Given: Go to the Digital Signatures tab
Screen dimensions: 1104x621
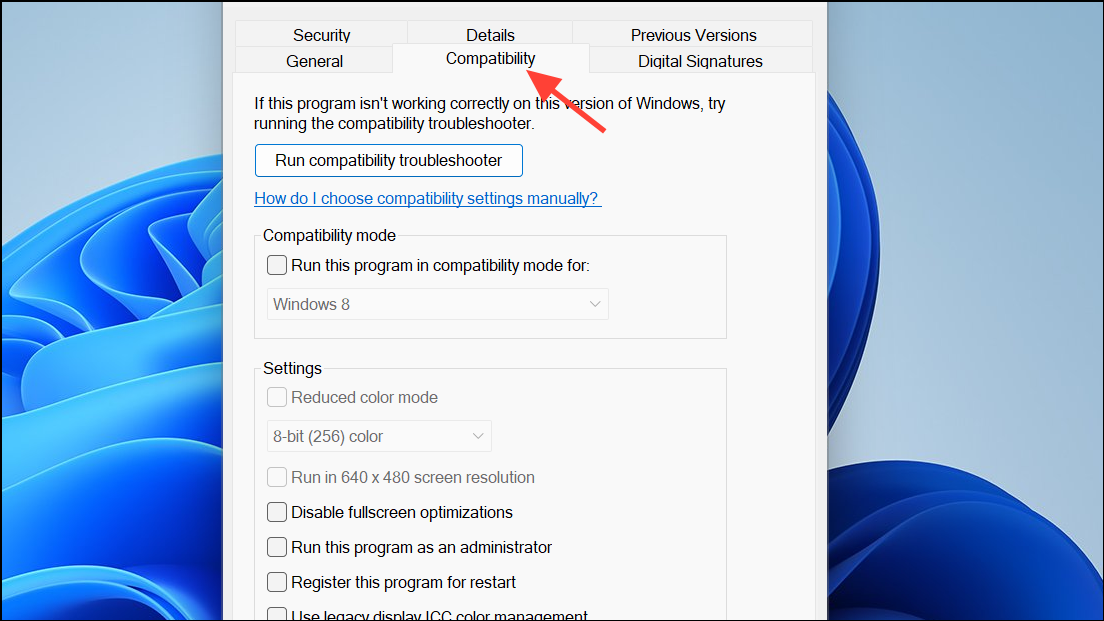Looking at the screenshot, I should pyautogui.click(x=700, y=61).
